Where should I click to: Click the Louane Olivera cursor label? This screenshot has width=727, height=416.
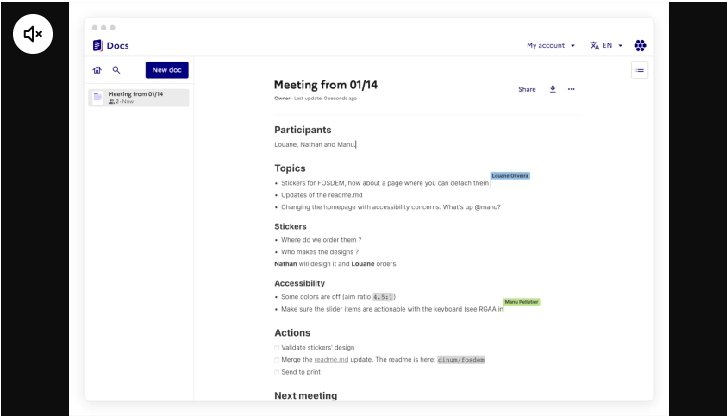pos(510,176)
